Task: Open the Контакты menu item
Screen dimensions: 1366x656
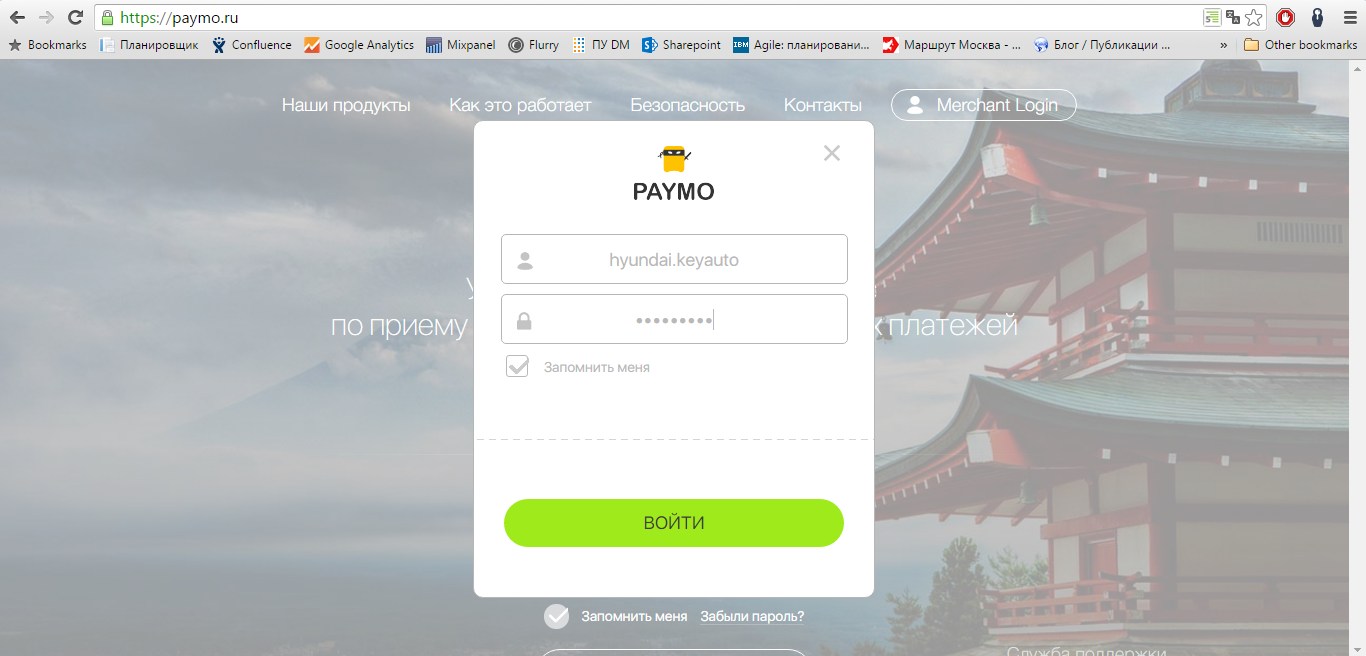Action: click(x=823, y=105)
